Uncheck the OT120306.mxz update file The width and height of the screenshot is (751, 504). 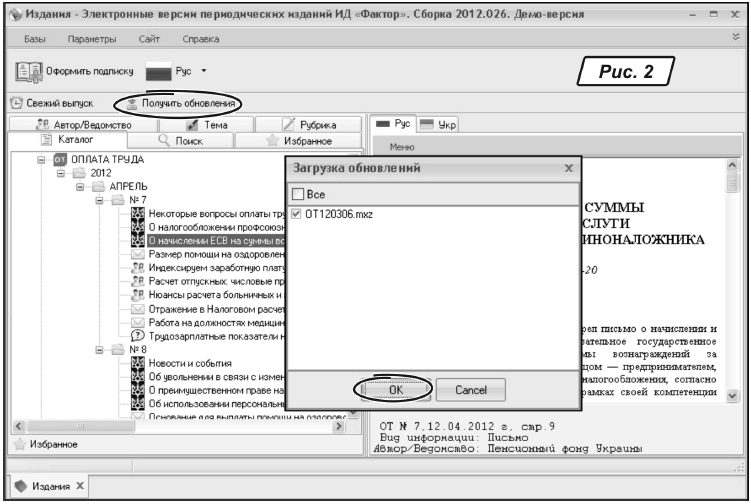click(x=296, y=214)
